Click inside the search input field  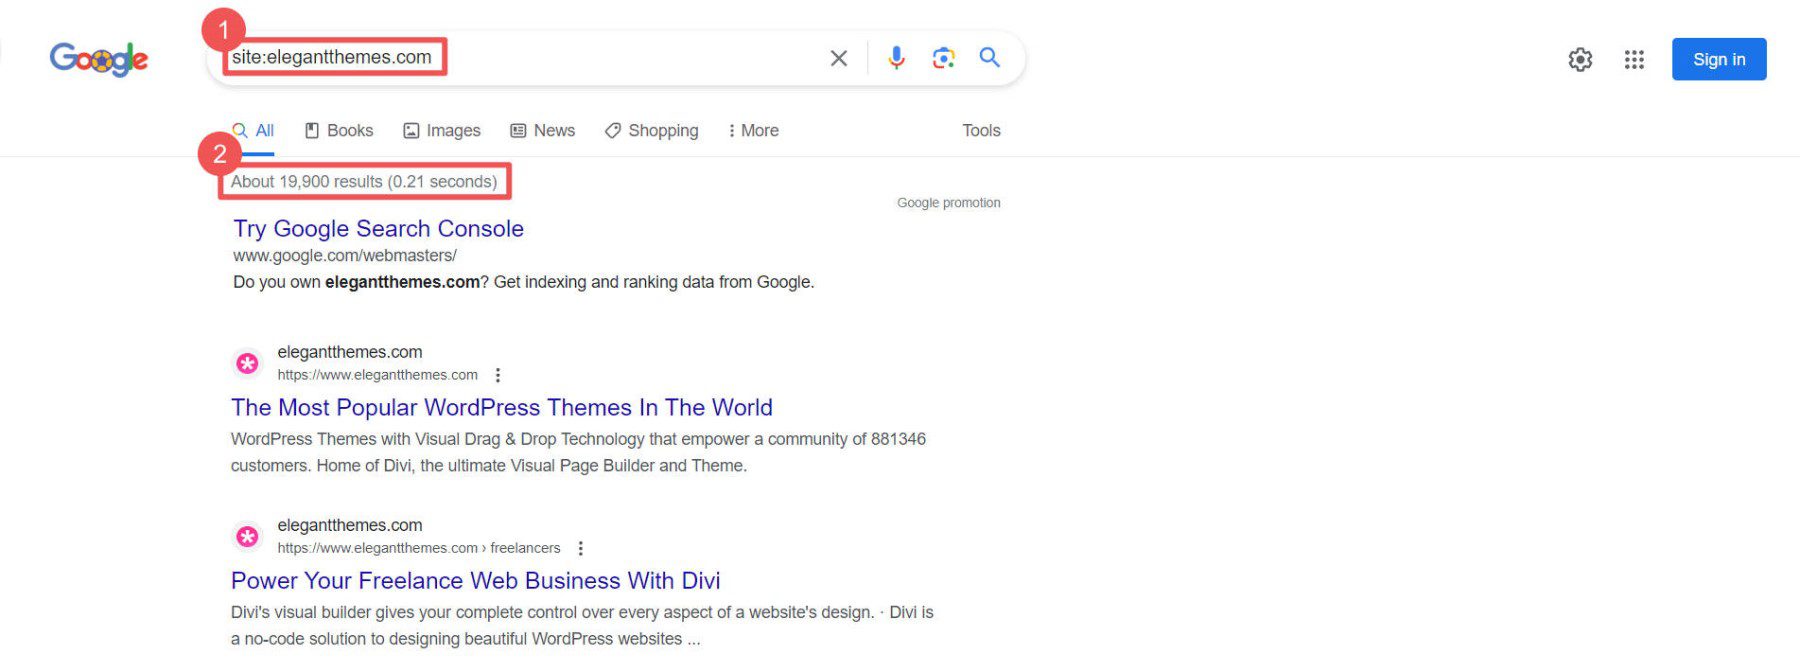pyautogui.click(x=550, y=57)
